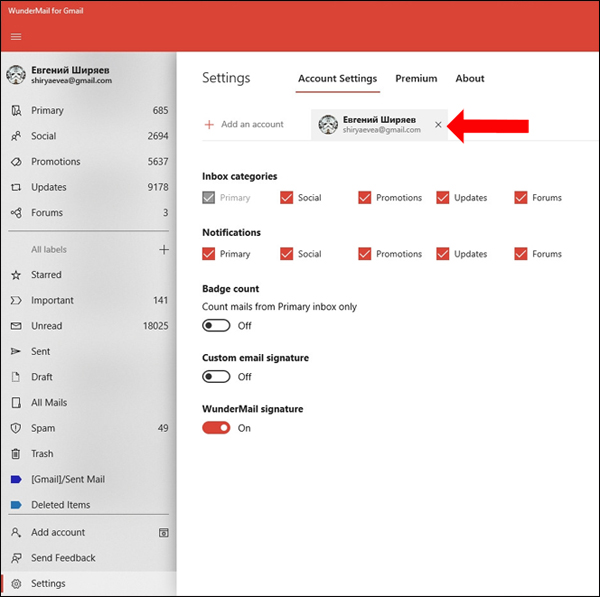This screenshot has width=600, height=597.
Task: Click the Add account person icon
Action: pos(16,532)
